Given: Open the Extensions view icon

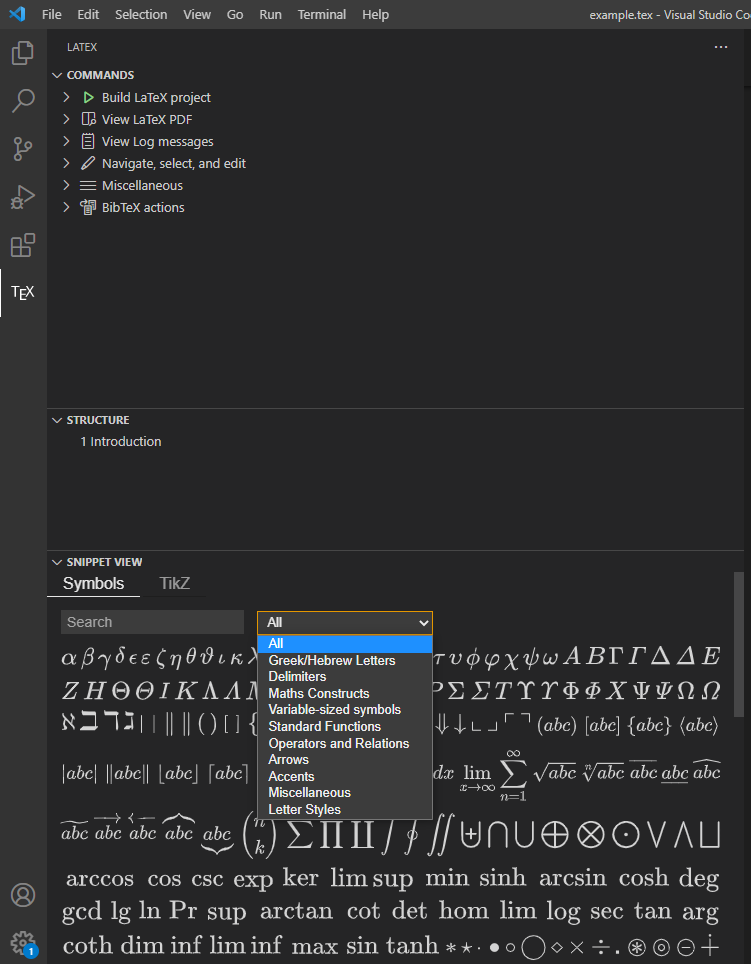Looking at the screenshot, I should click(x=22, y=245).
